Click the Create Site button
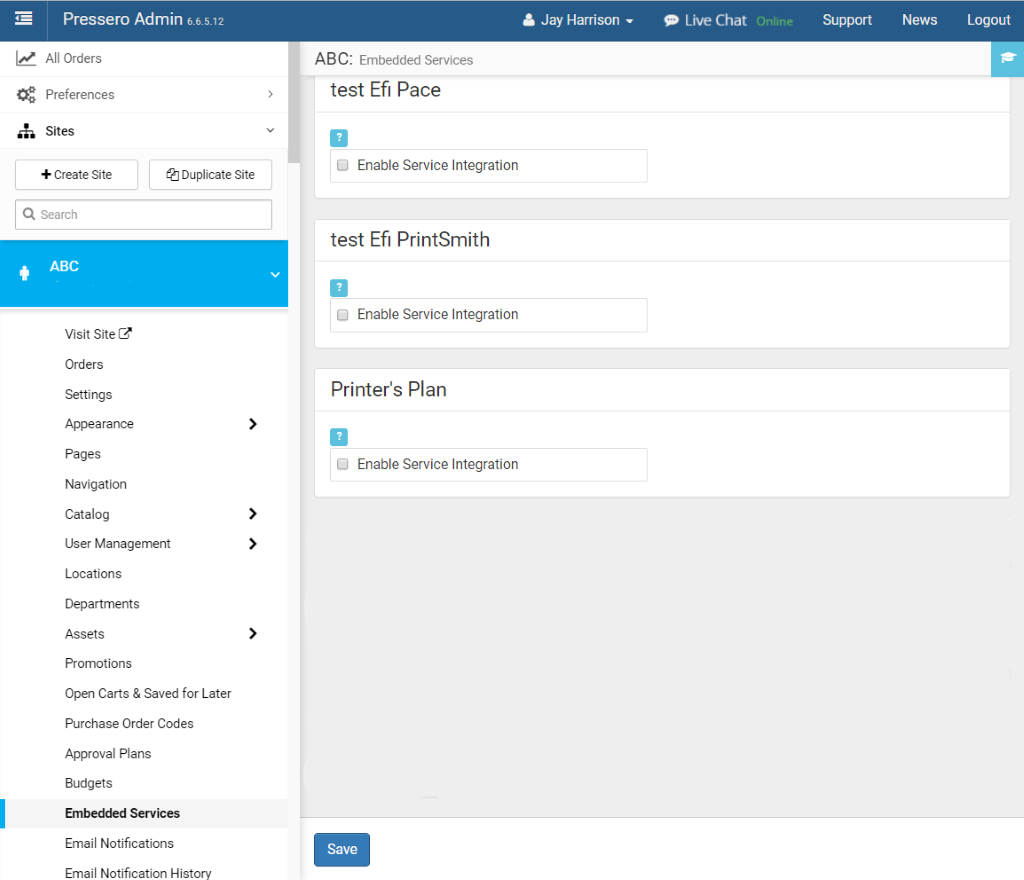The image size is (1024, 880). pyautogui.click(x=76, y=174)
